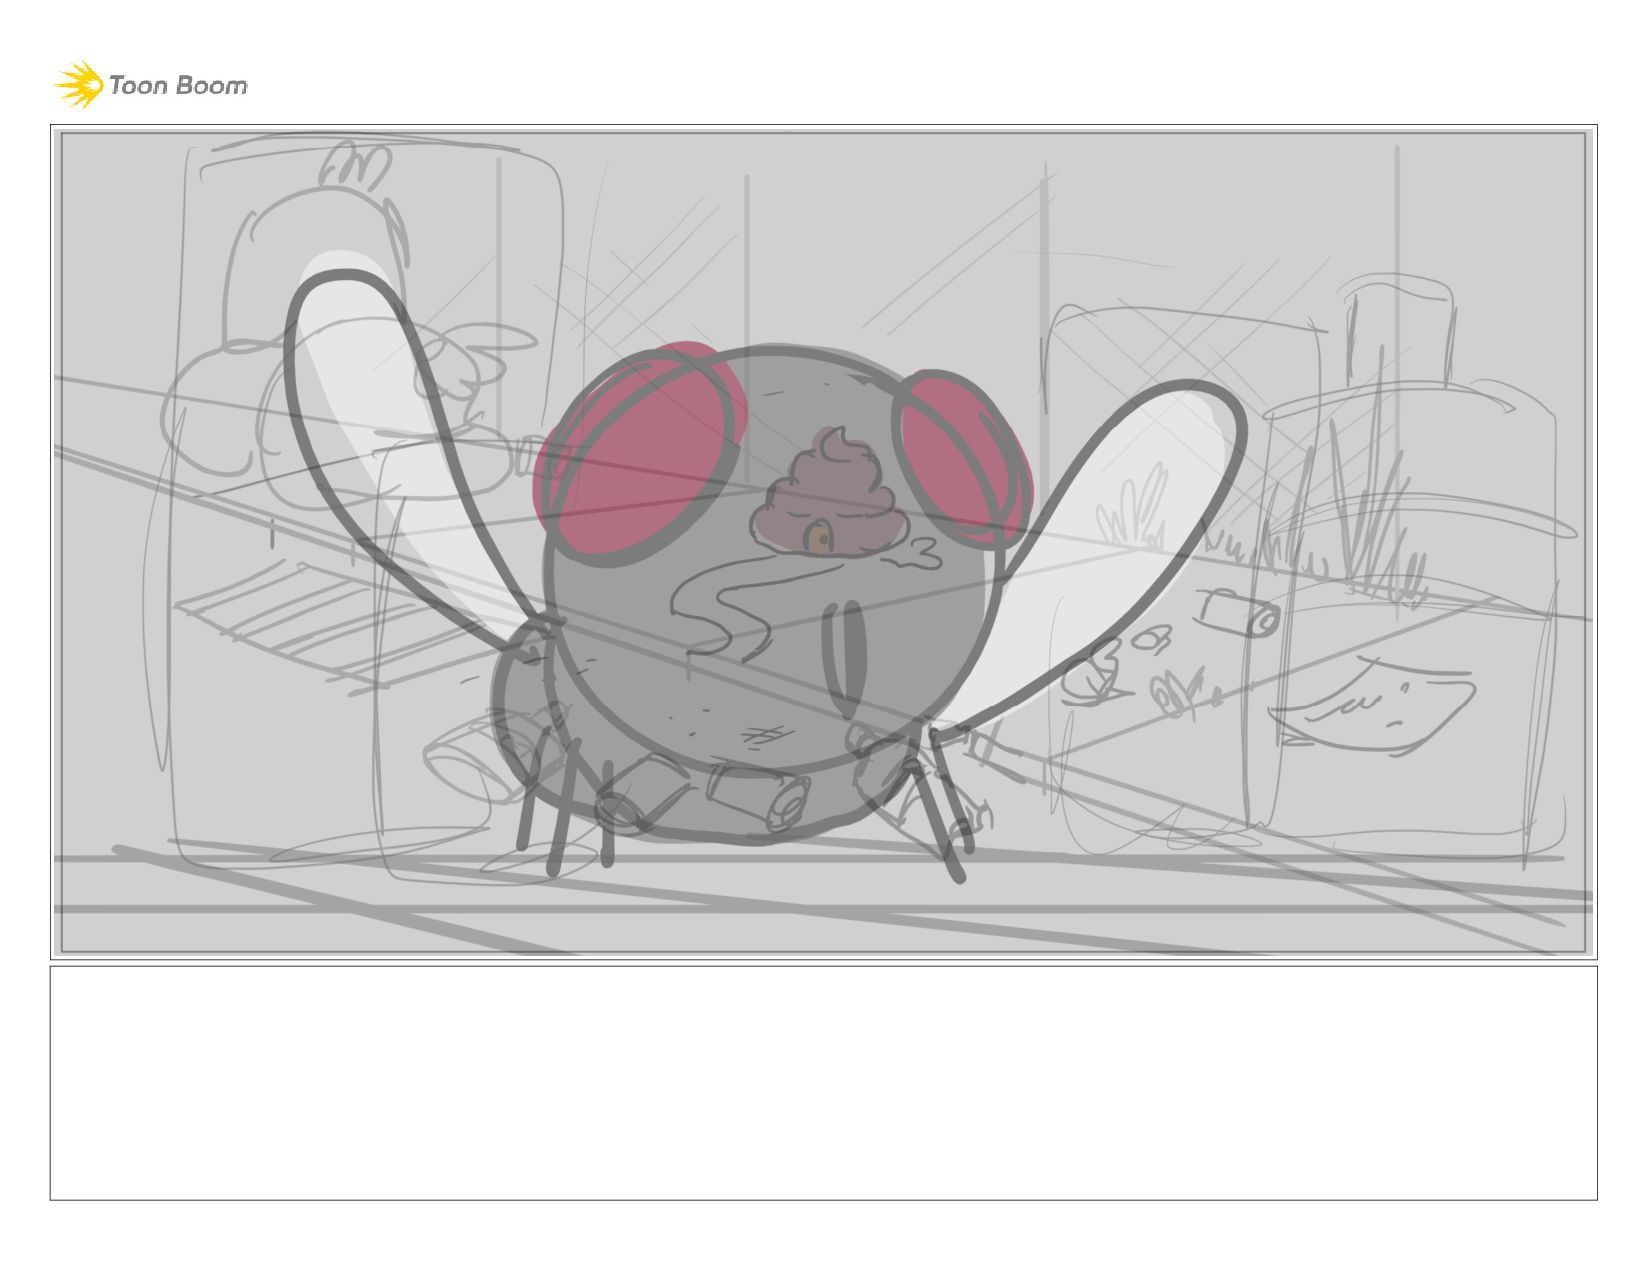
Task: Click the Toon Boom logo
Action: pyautogui.click(x=150, y=85)
